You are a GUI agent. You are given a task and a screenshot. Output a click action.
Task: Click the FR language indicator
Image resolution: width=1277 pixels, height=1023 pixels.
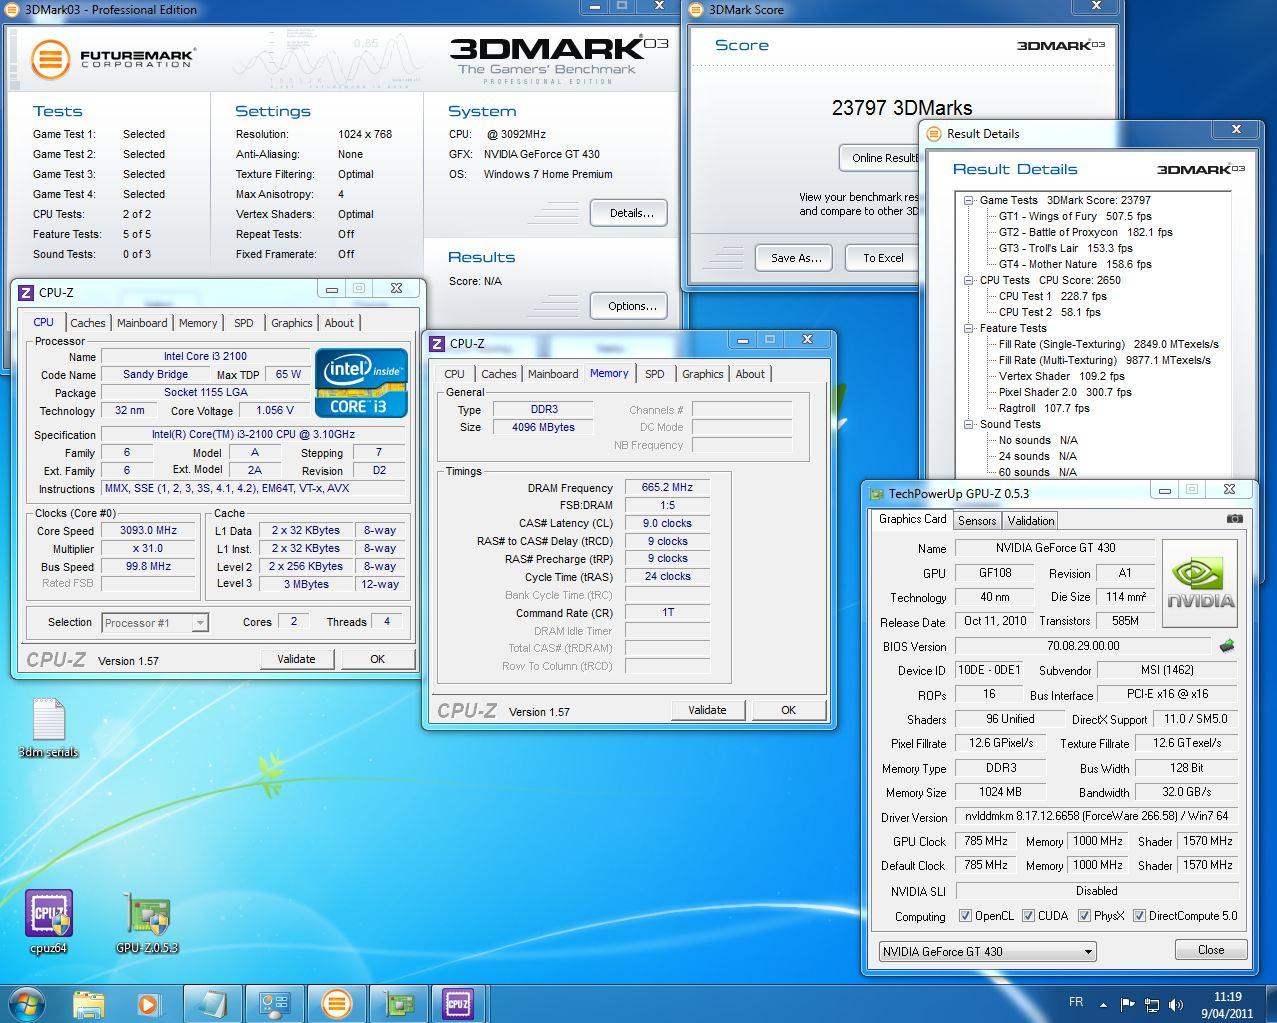pos(1076,1002)
